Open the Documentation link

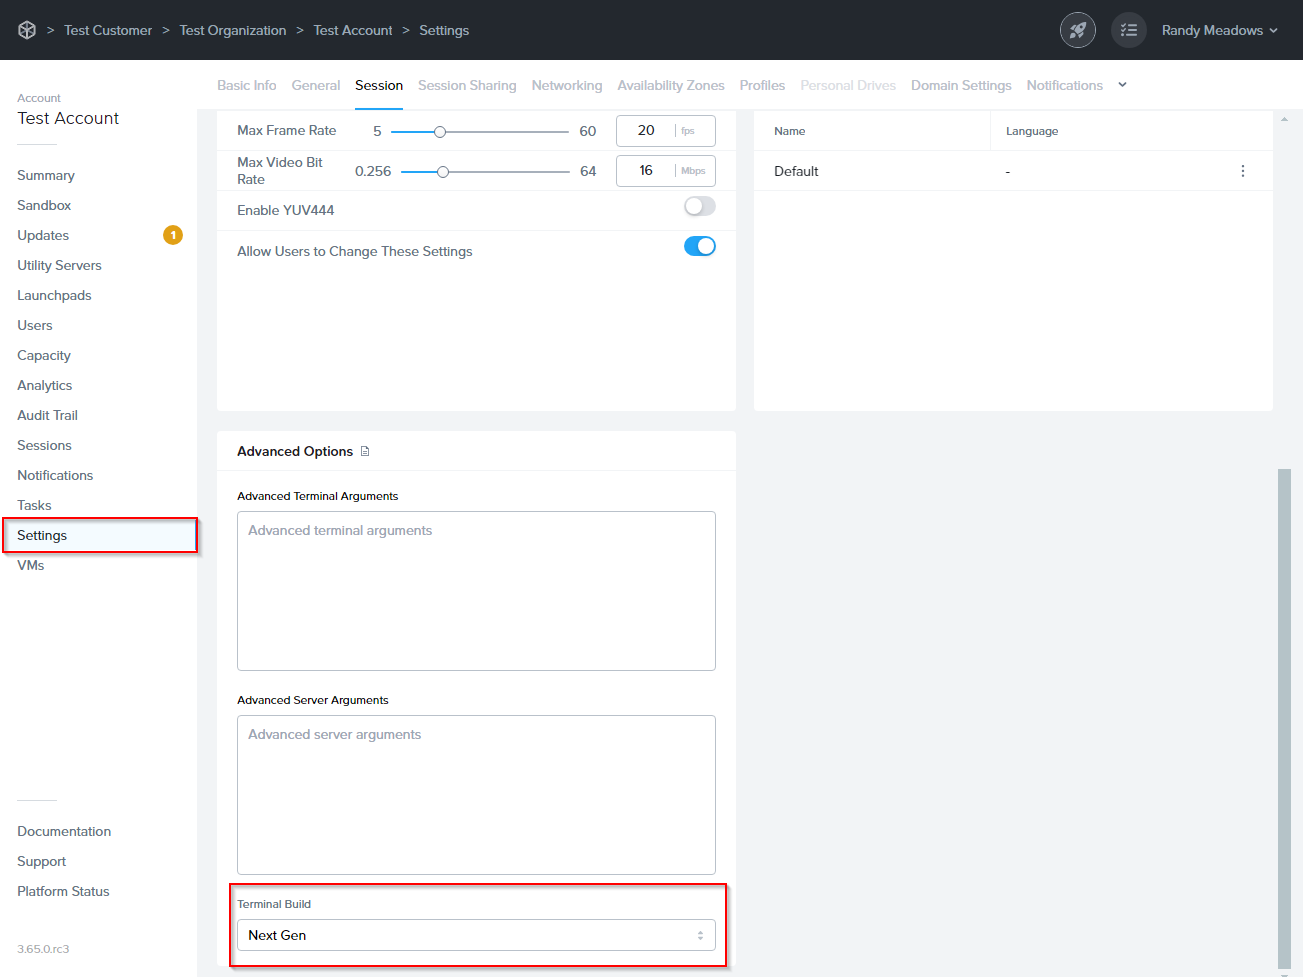pyautogui.click(x=64, y=831)
